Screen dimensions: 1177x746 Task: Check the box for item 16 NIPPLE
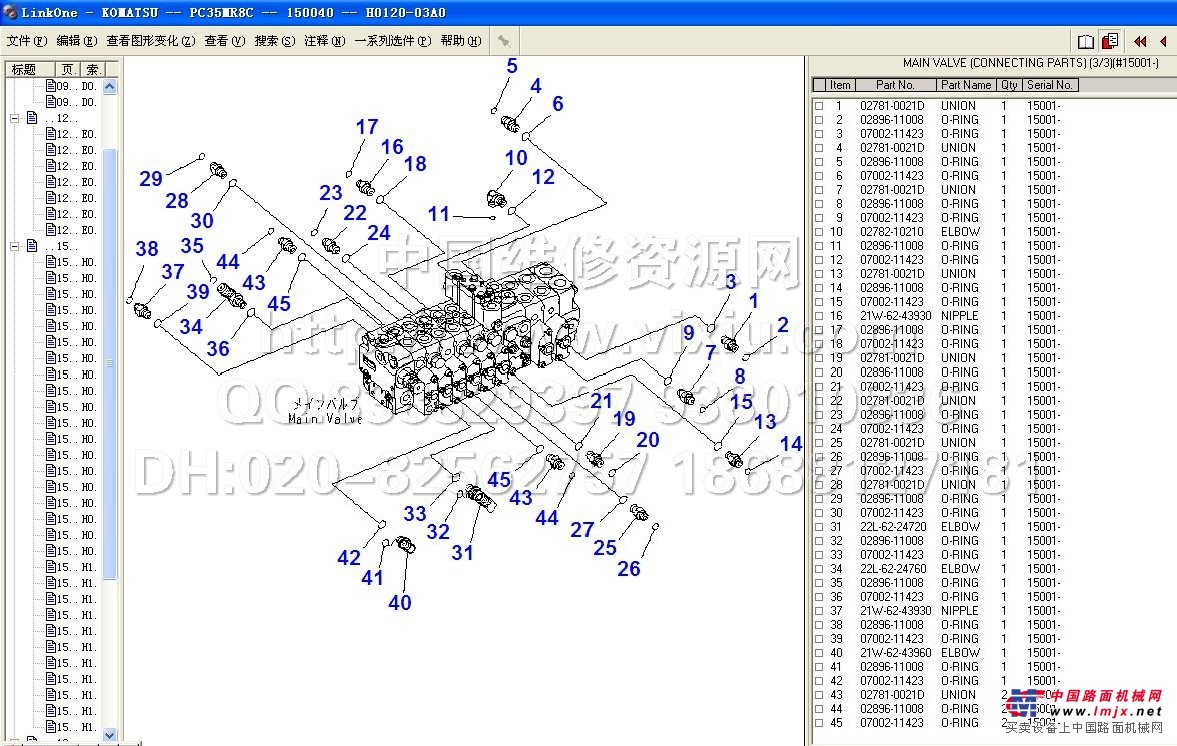point(819,317)
